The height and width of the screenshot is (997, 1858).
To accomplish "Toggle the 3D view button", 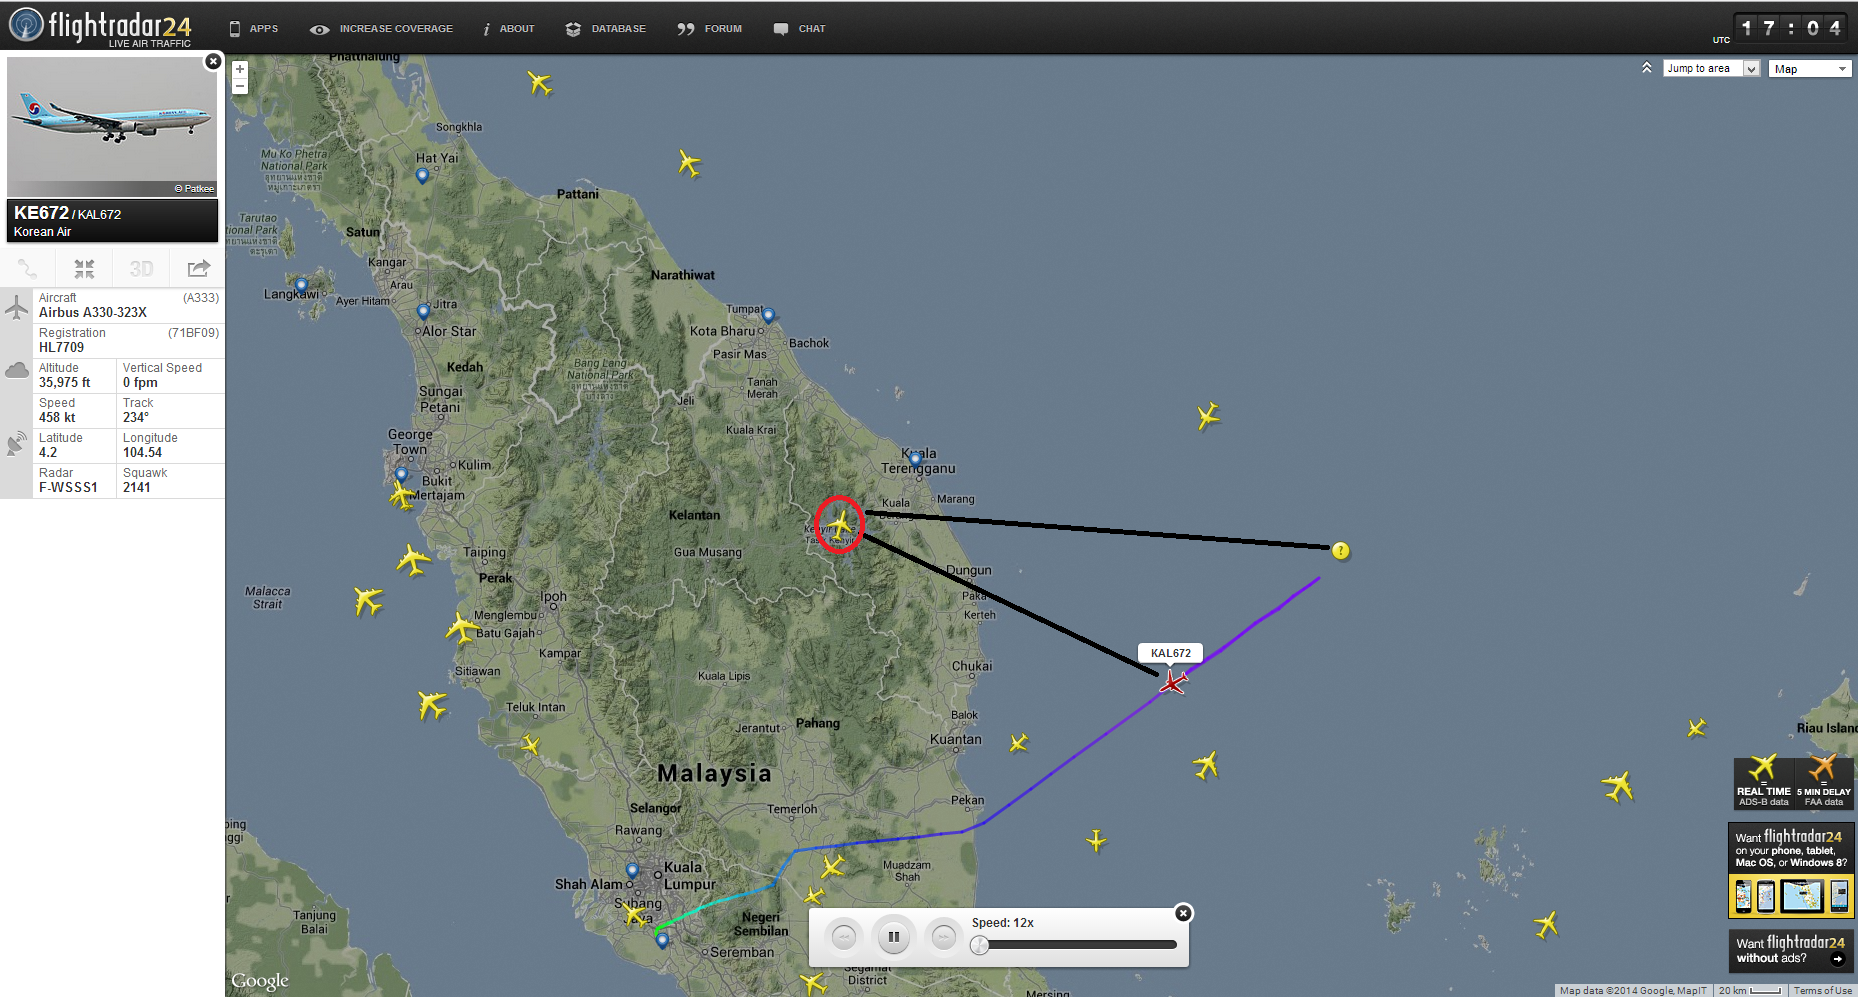I will pos(141,269).
